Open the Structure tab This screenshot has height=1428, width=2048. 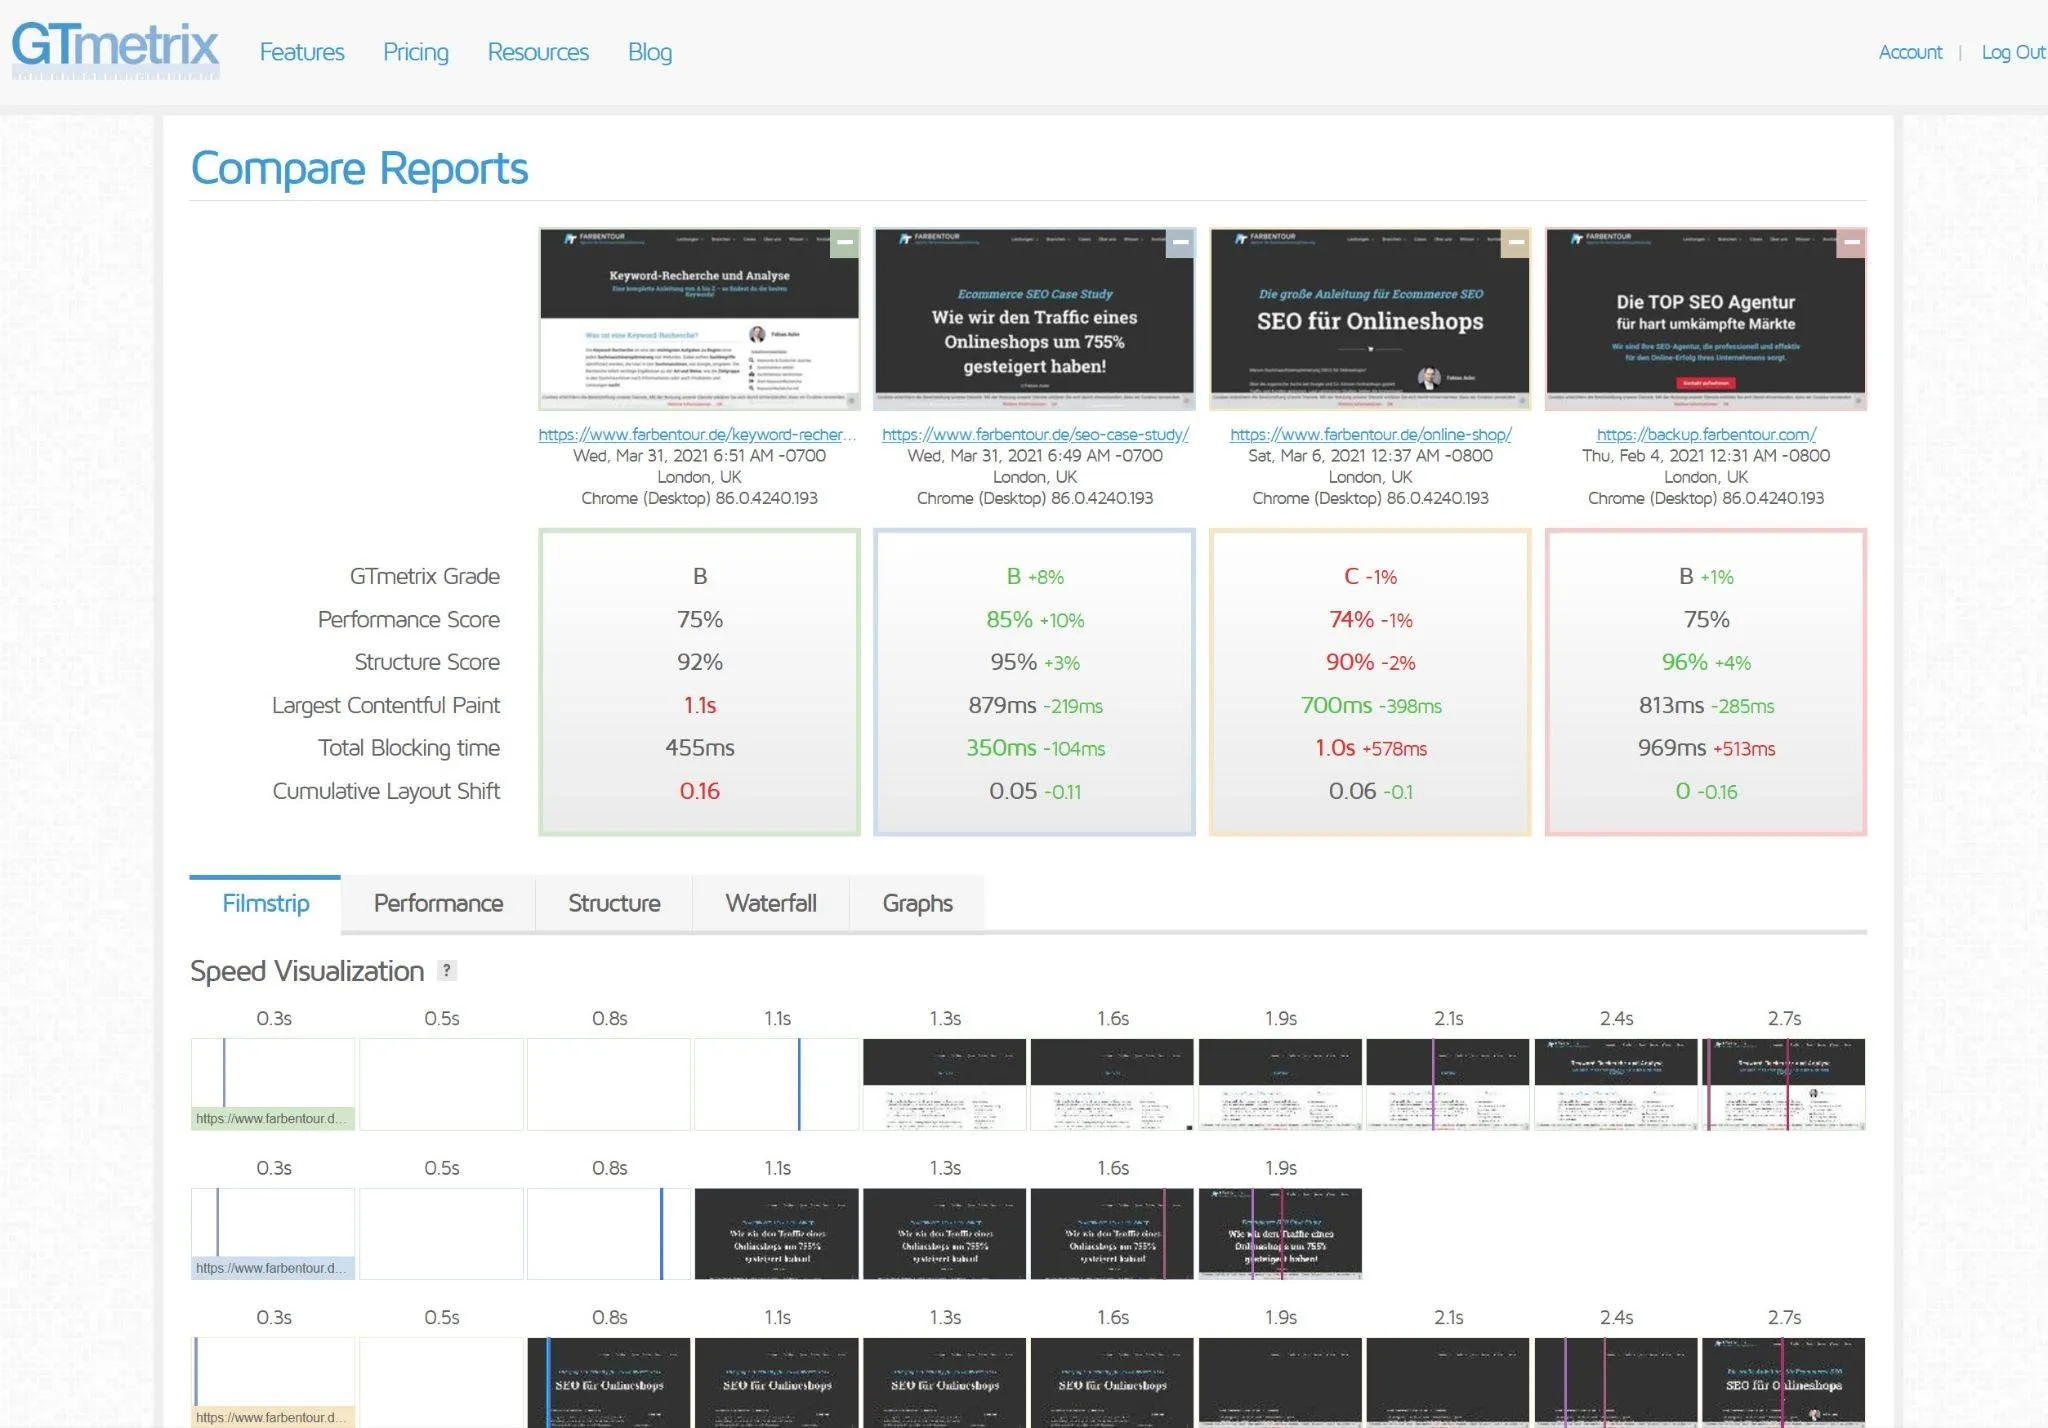coord(614,903)
